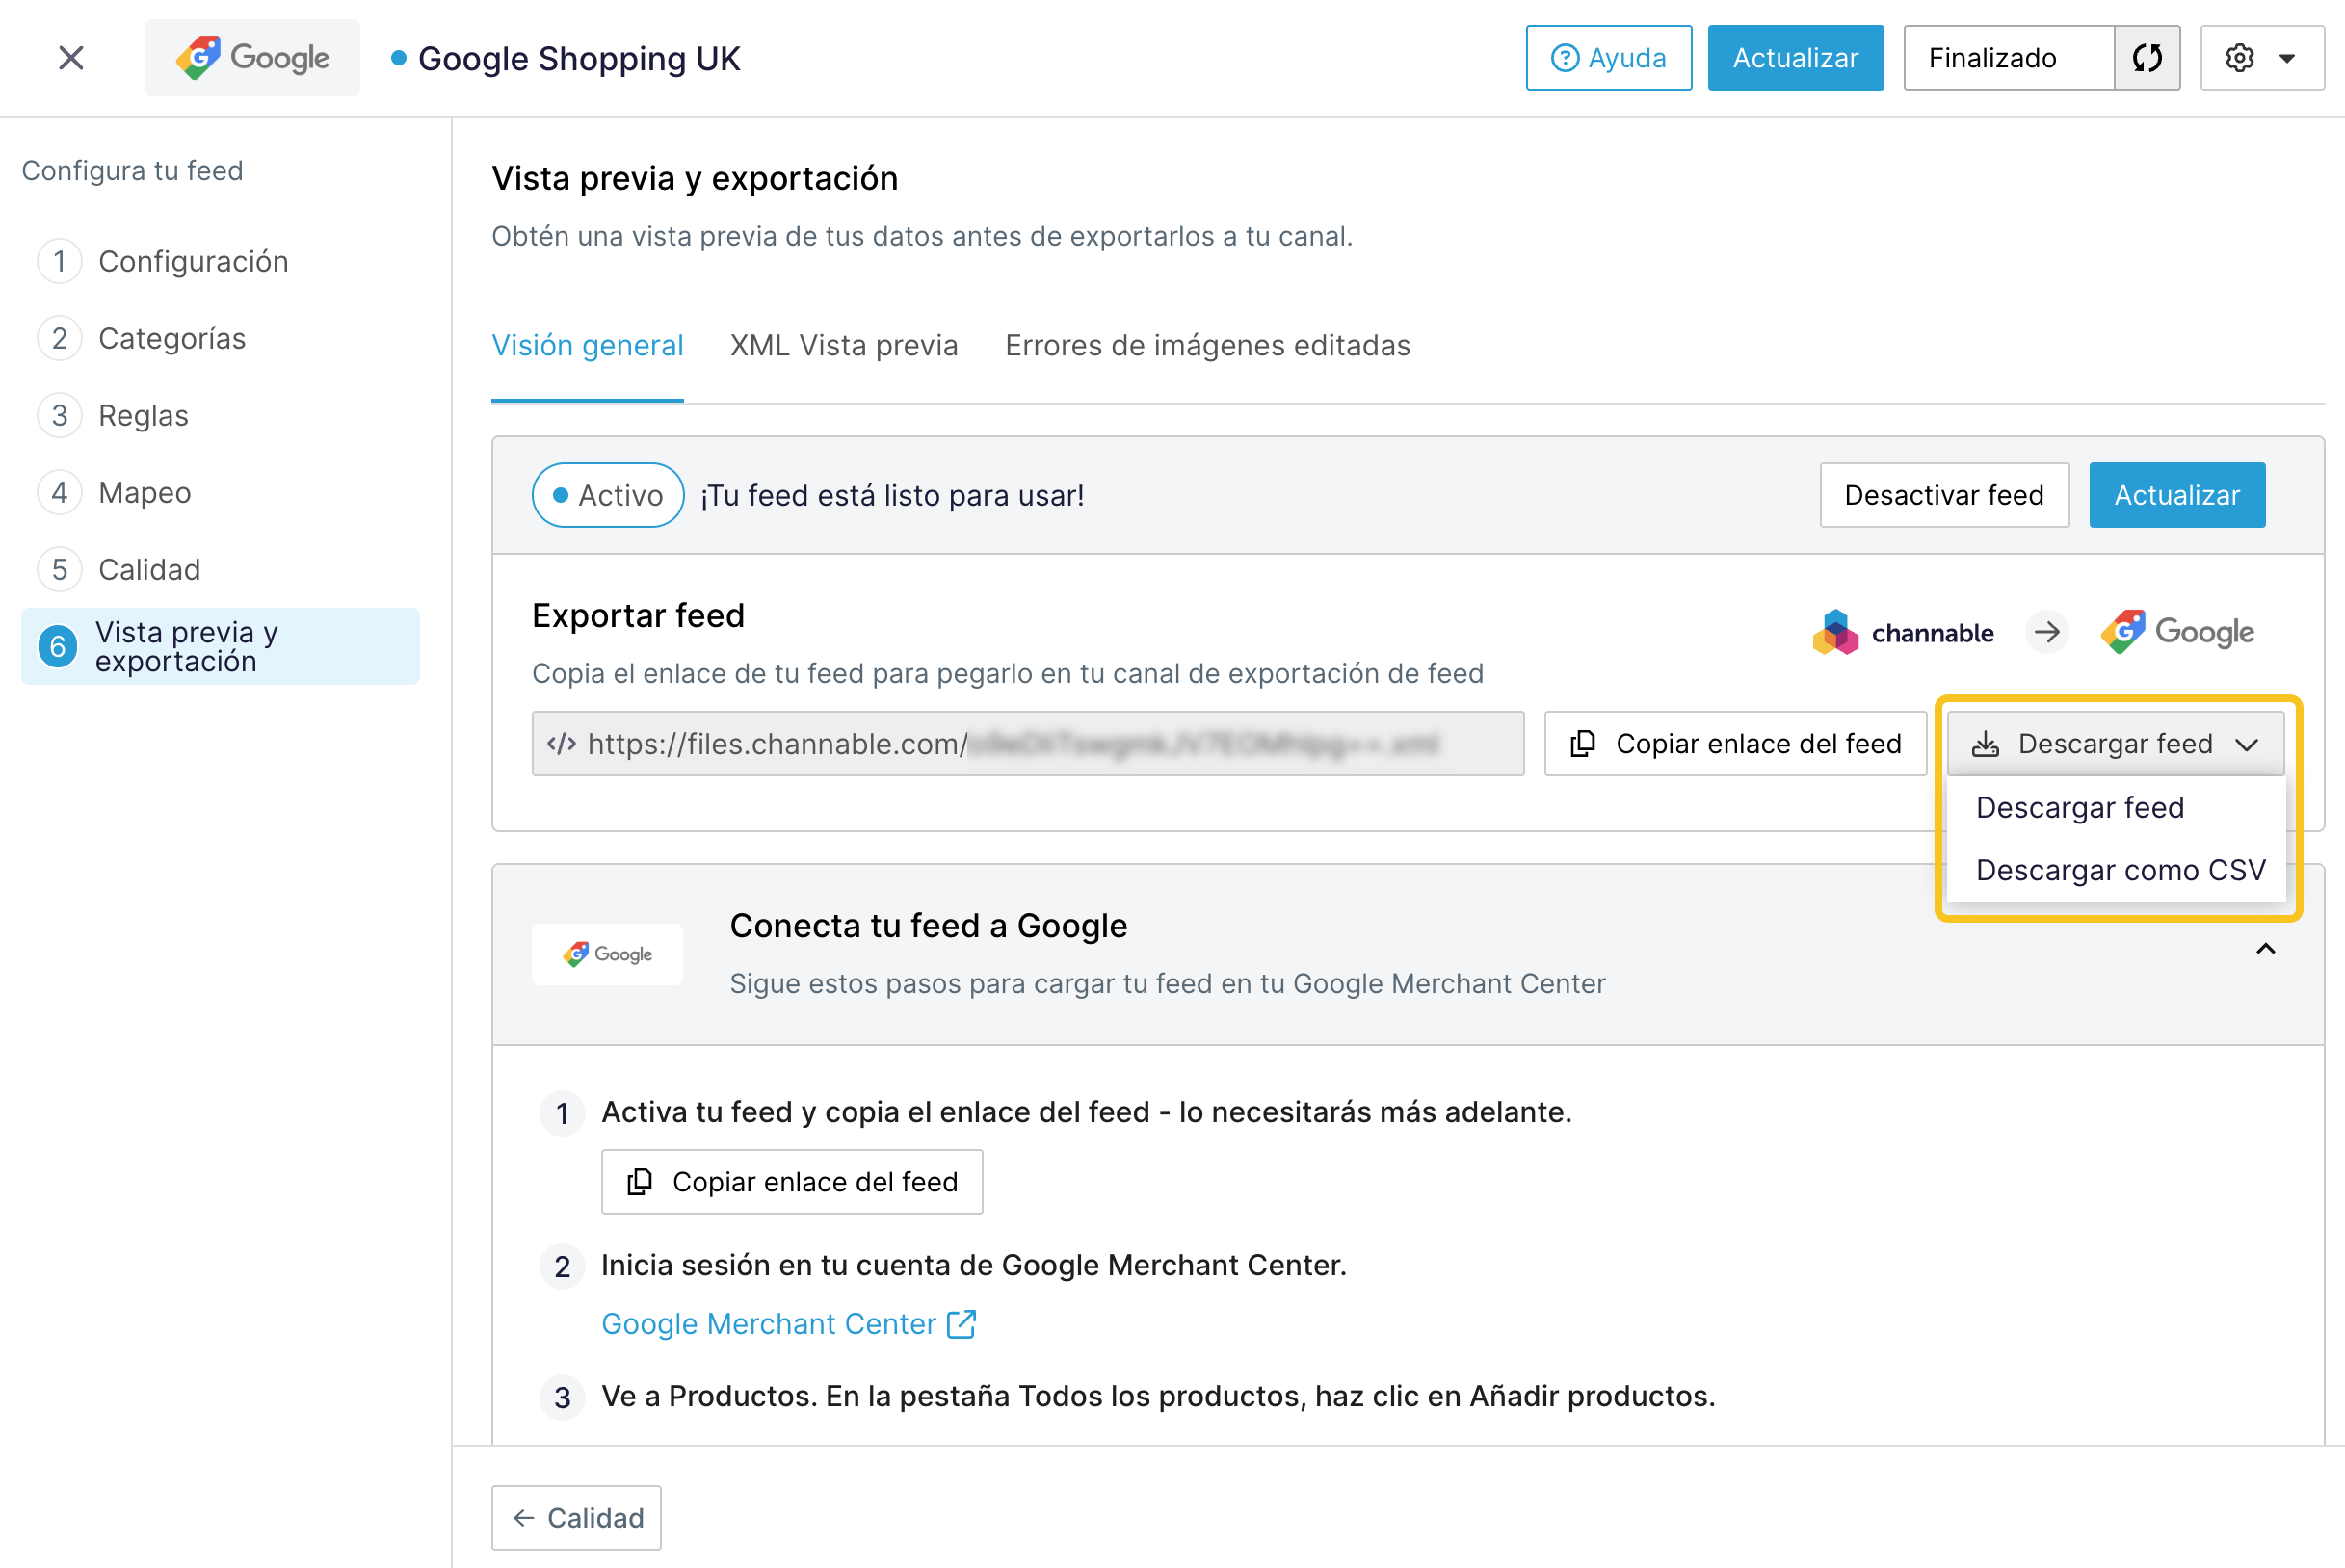Click the Configura tu feed heading
The width and height of the screenshot is (2345, 1568).
point(132,170)
